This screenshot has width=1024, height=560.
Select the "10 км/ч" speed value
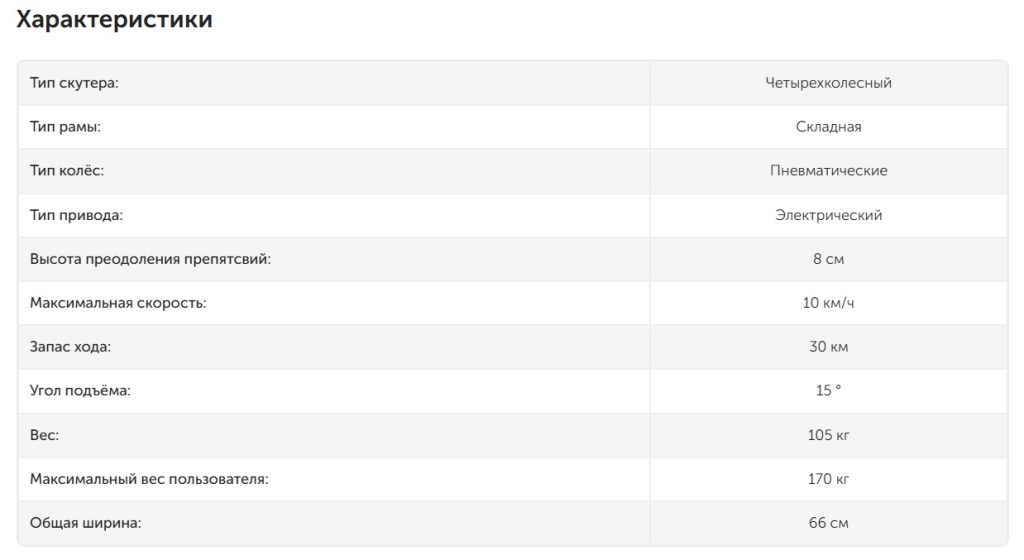click(x=828, y=303)
